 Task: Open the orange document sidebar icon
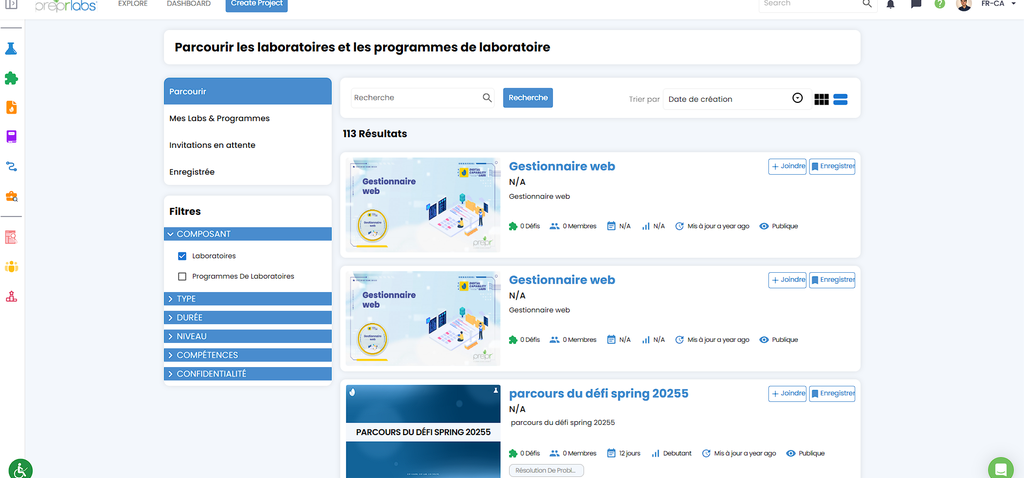click(11, 108)
